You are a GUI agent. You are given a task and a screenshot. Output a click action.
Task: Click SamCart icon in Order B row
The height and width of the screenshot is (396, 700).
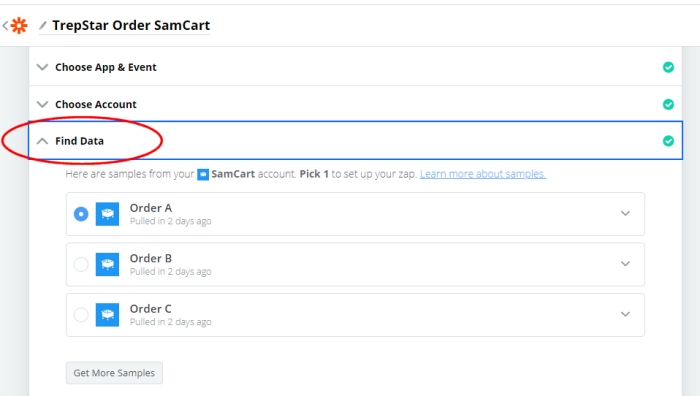point(107,264)
